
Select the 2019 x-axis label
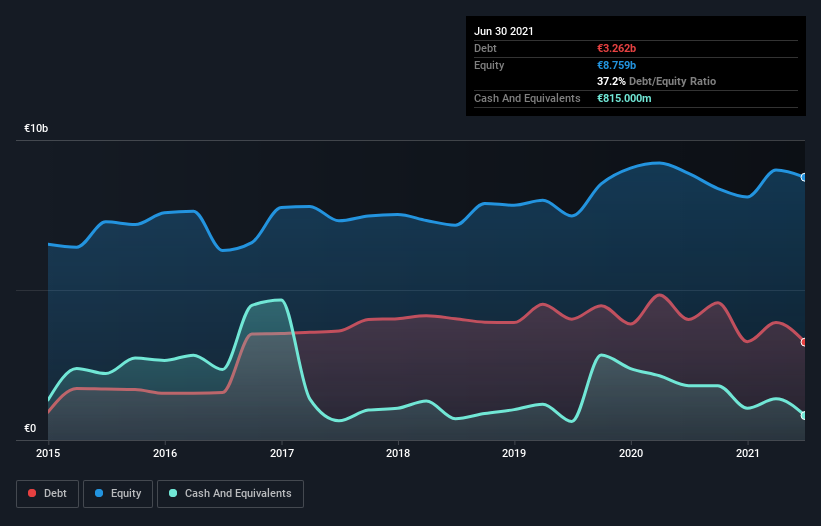[514, 453]
